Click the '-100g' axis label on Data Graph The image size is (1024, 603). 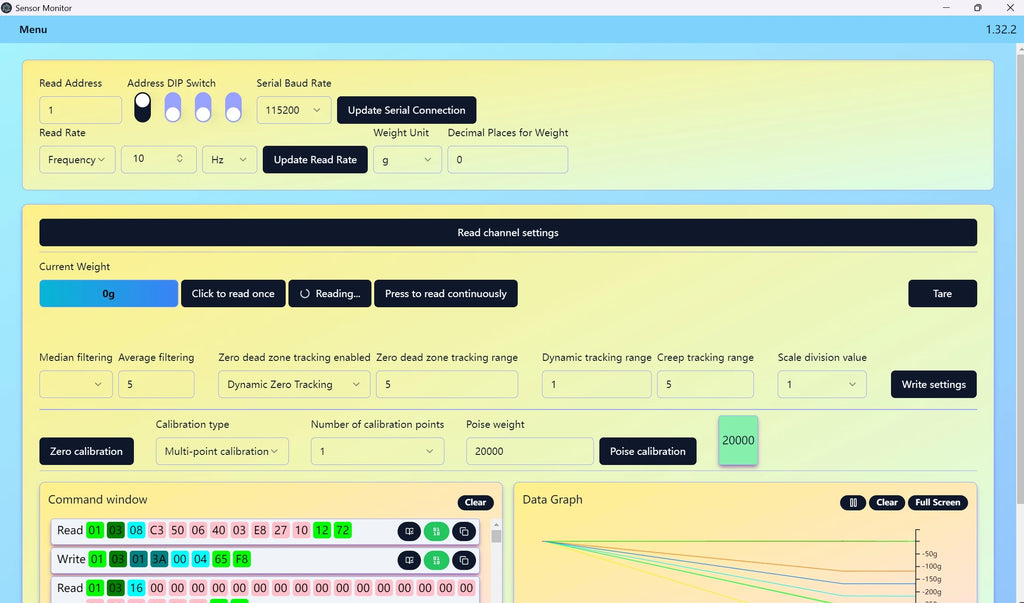932,566
